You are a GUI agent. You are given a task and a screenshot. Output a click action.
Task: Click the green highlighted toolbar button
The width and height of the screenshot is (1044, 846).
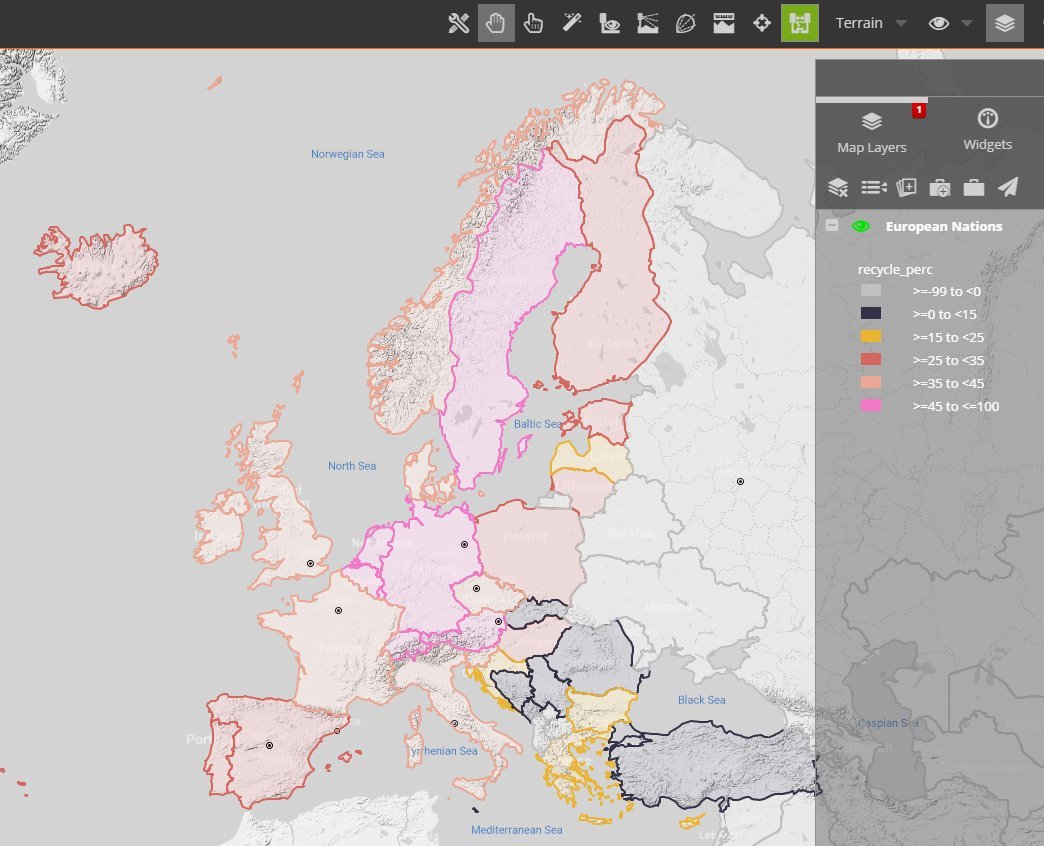coord(800,23)
